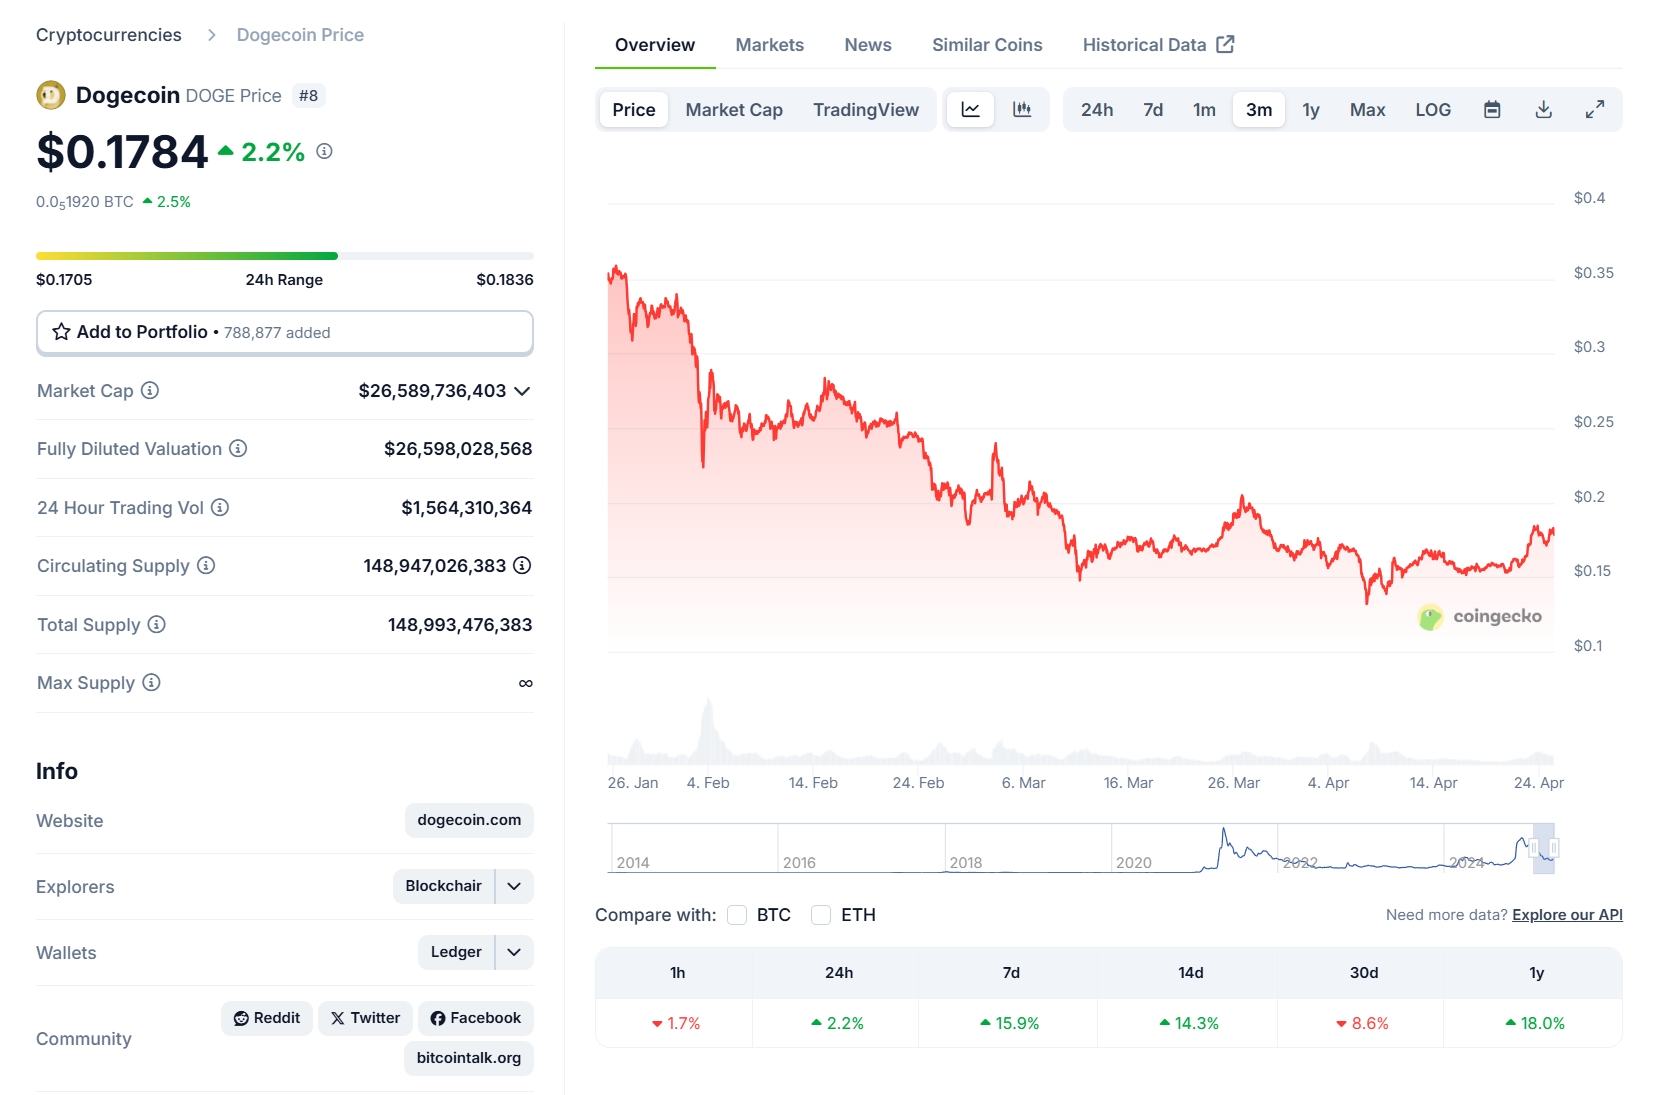Image resolution: width=1660 pixels, height=1095 pixels.
Task: Select the line chart icon
Action: click(969, 109)
